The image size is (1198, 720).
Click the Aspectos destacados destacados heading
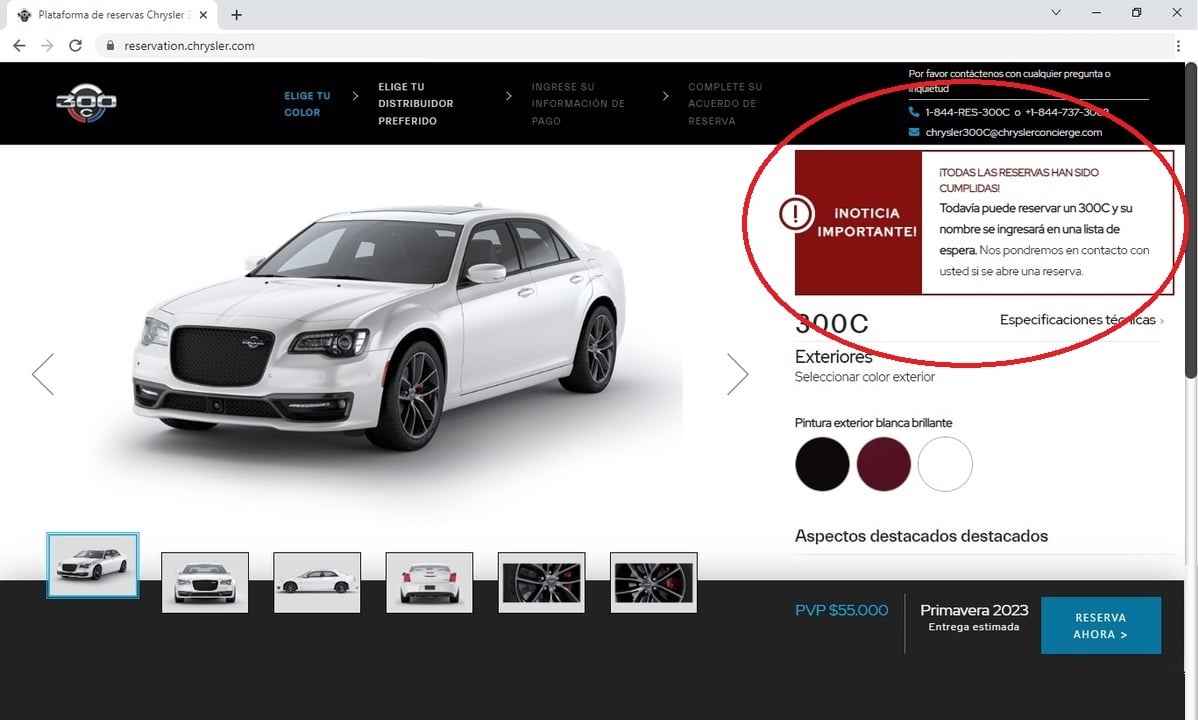(x=921, y=536)
